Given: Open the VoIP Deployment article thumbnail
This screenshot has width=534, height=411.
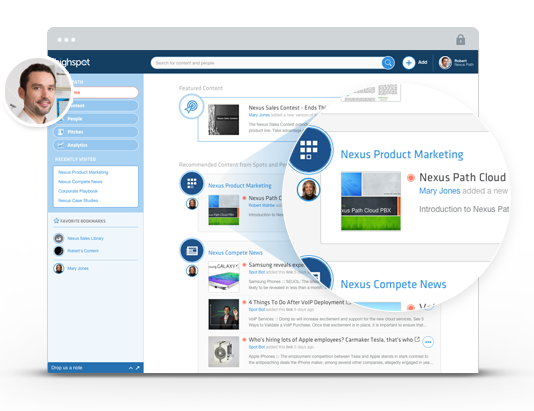Looking at the screenshot, I should click(x=223, y=314).
